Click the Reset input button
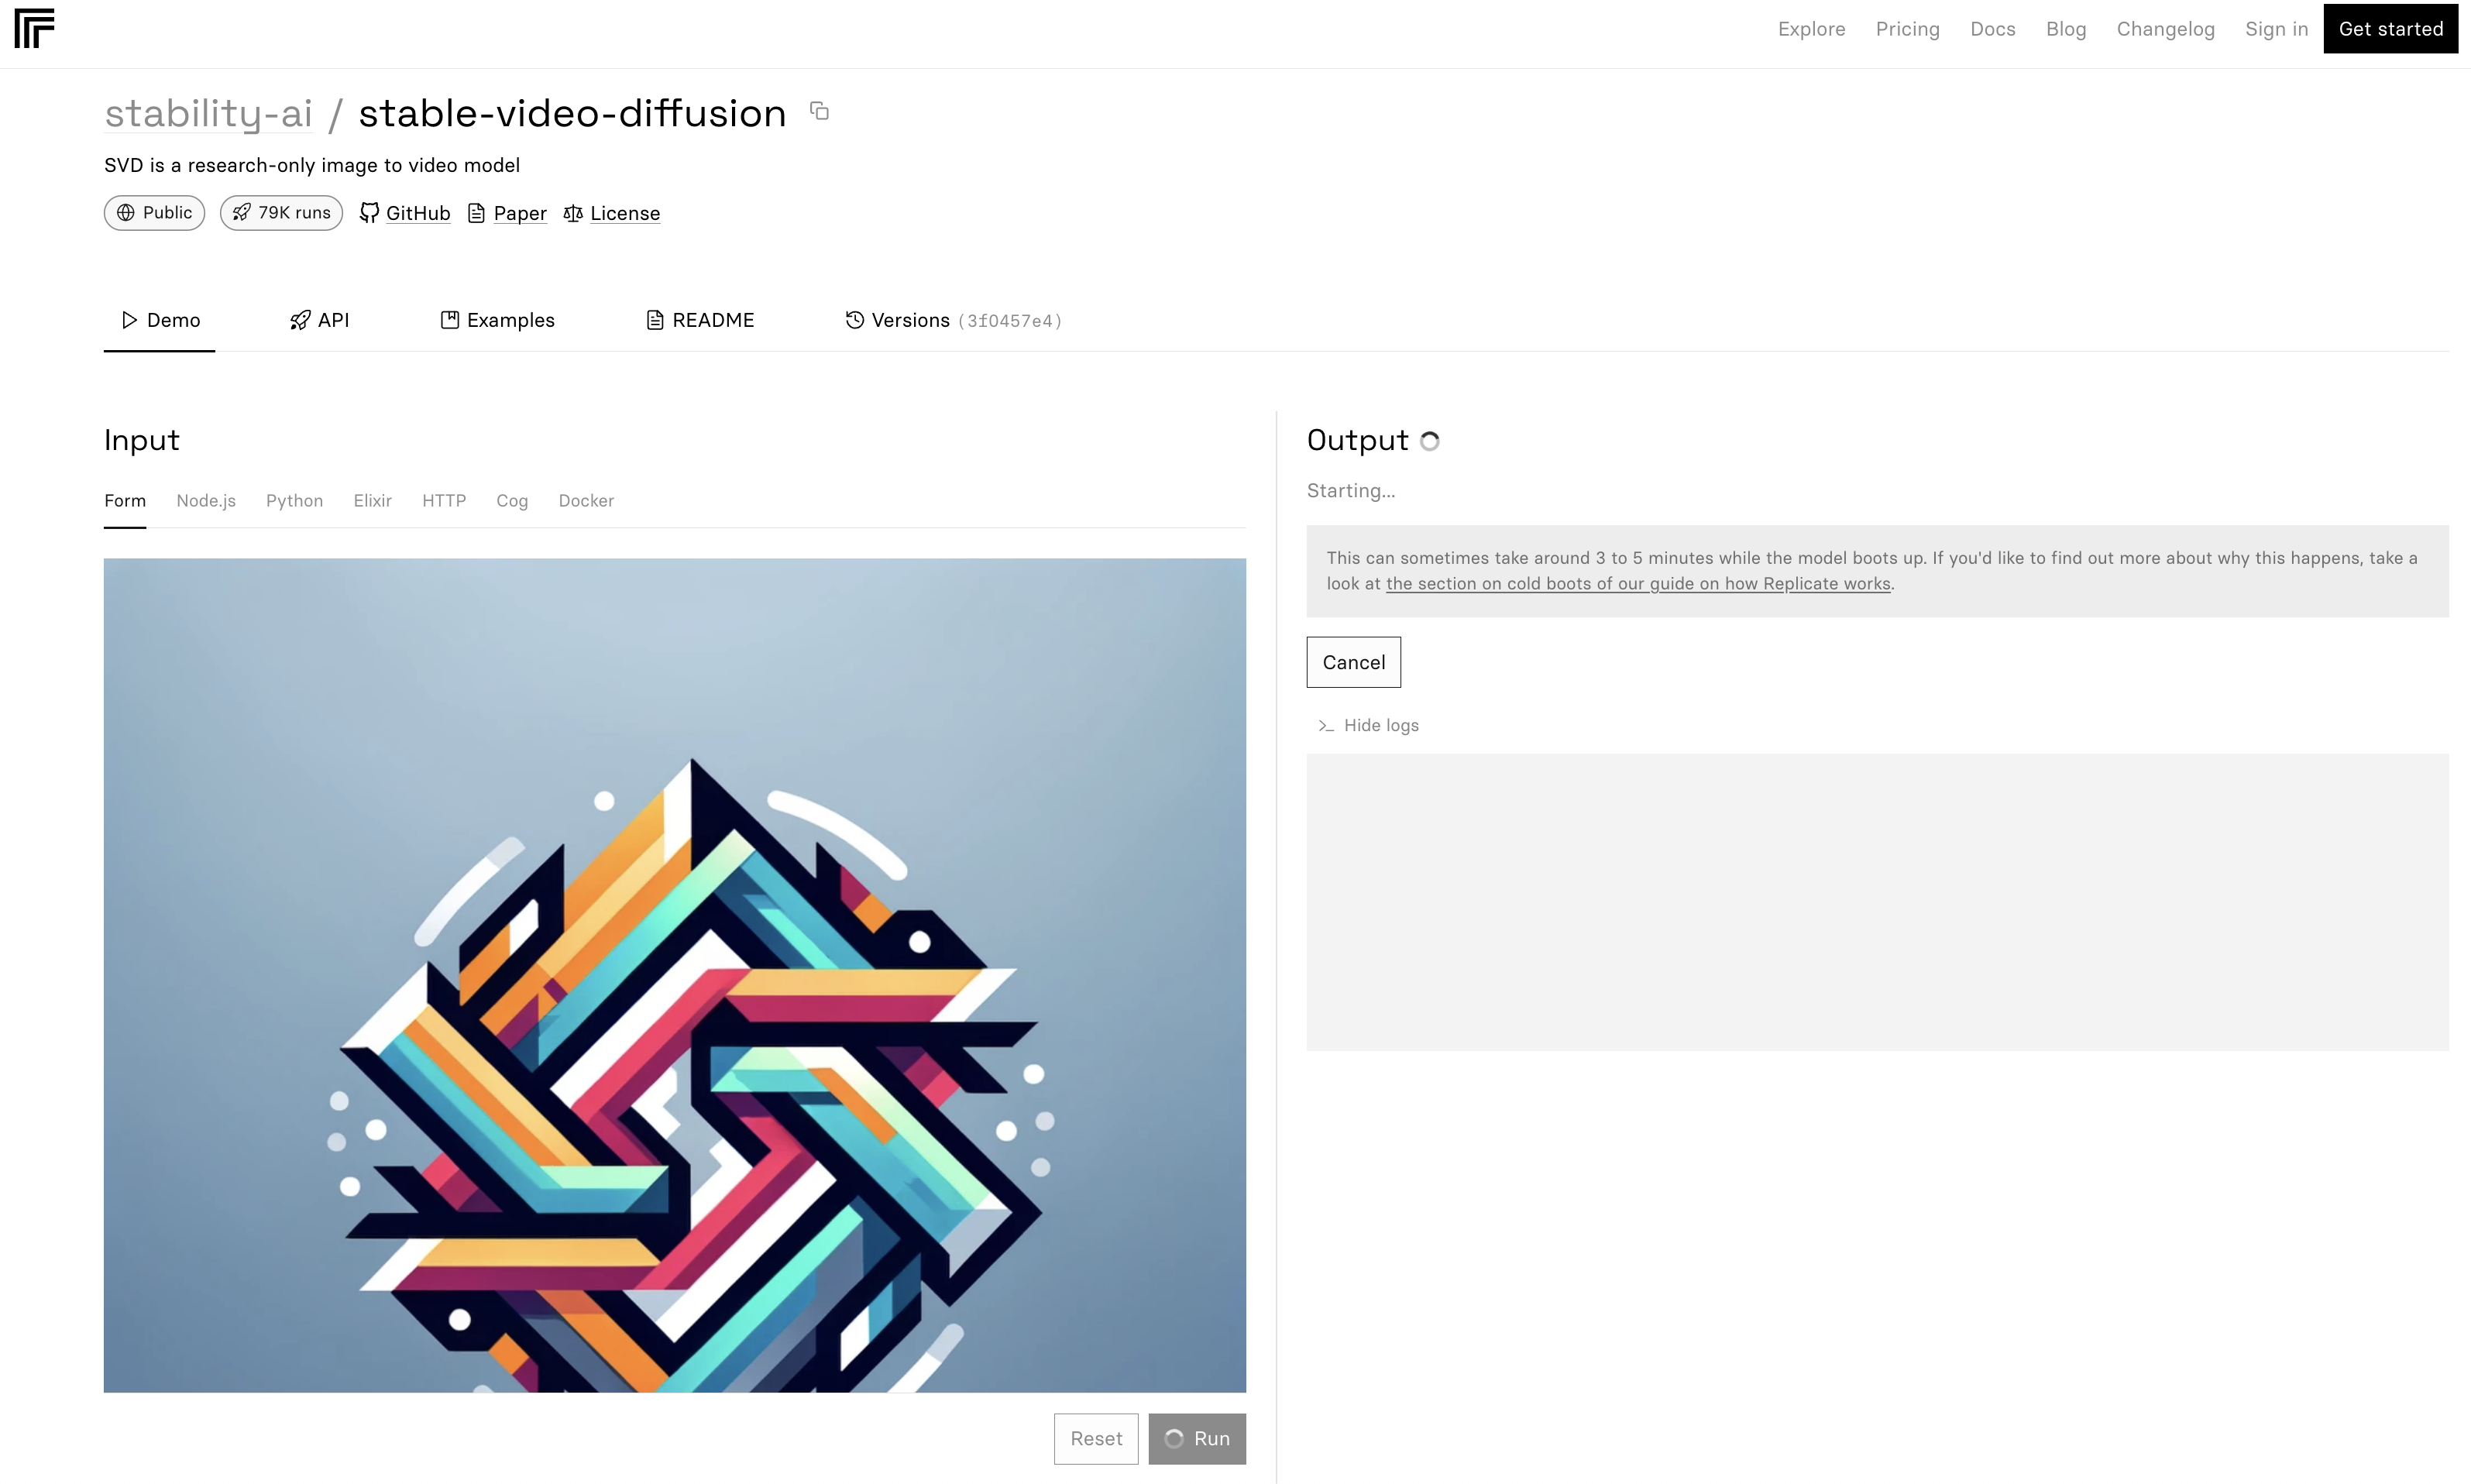2471x1484 pixels. pos(1096,1438)
